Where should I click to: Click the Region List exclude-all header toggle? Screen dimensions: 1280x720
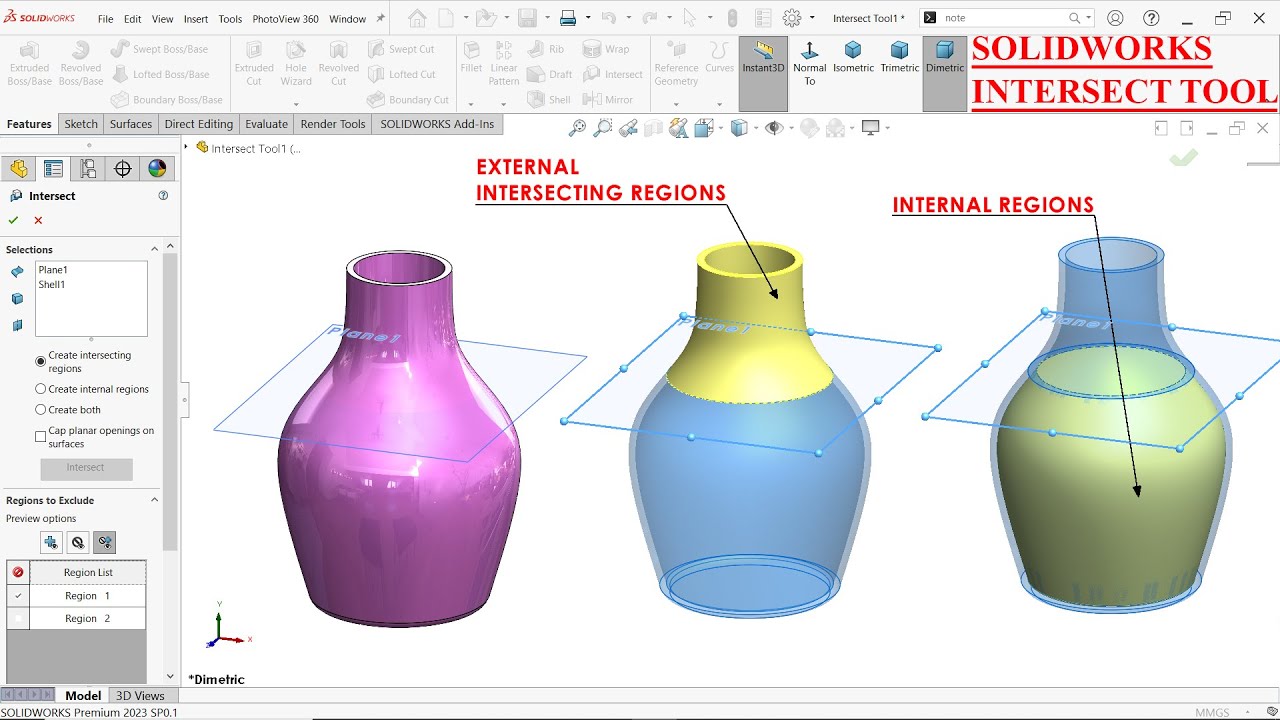[18, 573]
